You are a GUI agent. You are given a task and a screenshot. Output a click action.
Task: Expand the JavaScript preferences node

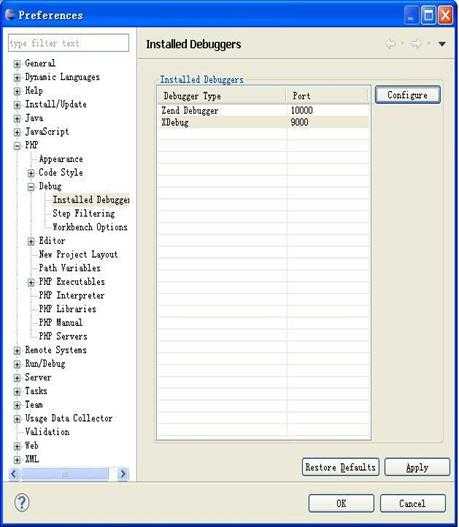pos(17,132)
